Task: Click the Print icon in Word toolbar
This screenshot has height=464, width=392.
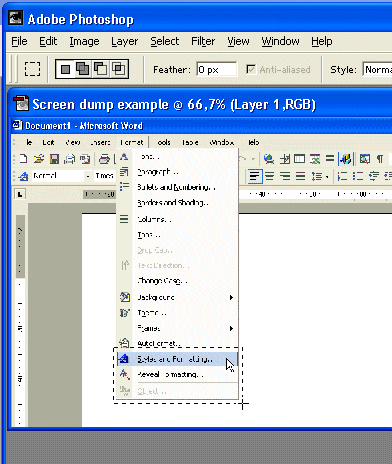Action: [x=104, y=159]
